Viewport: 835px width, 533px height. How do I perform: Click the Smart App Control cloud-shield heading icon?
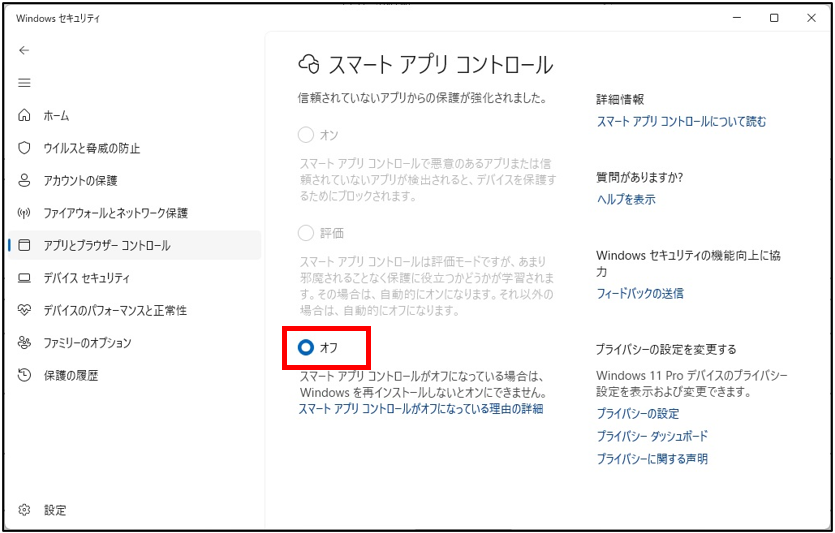tap(309, 64)
